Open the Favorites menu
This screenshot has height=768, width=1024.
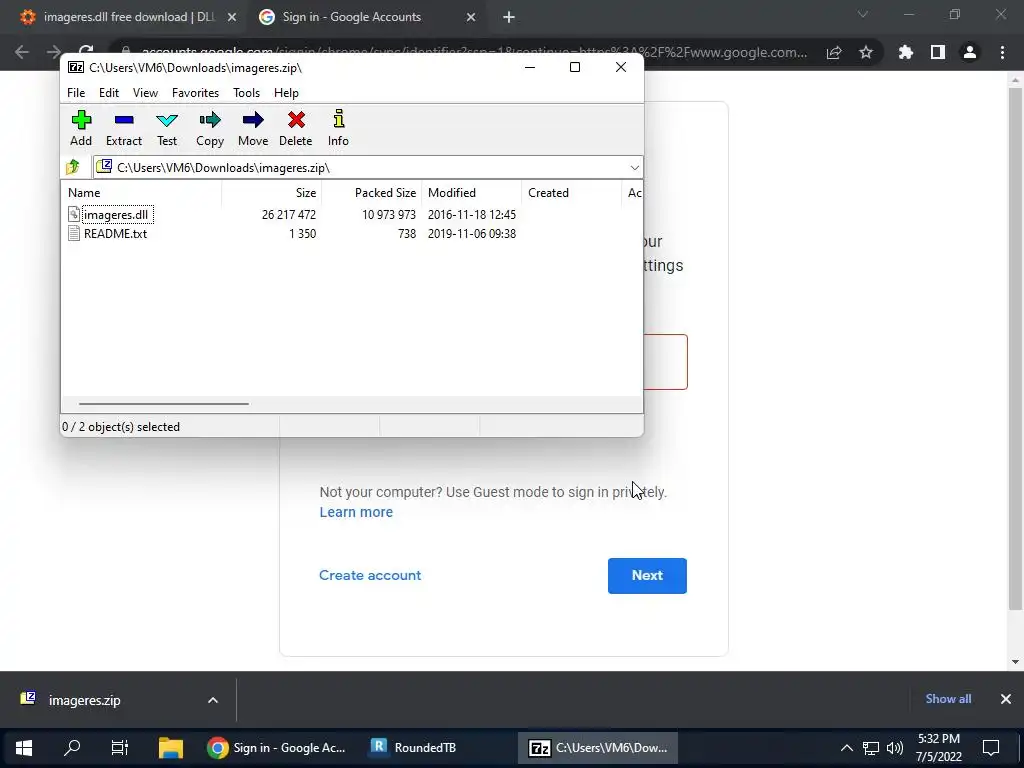[195, 93]
